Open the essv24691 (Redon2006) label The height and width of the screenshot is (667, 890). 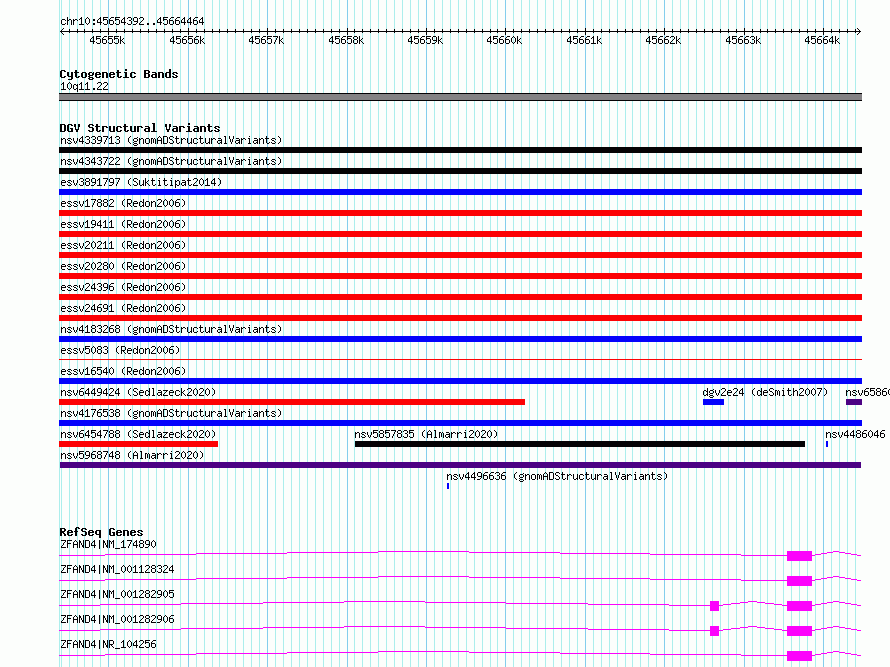(123, 308)
